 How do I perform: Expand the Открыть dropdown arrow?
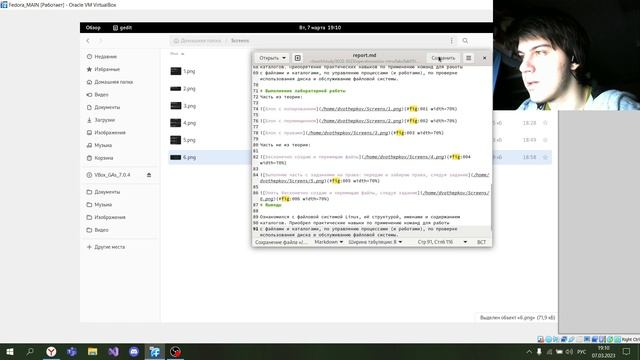pos(284,58)
